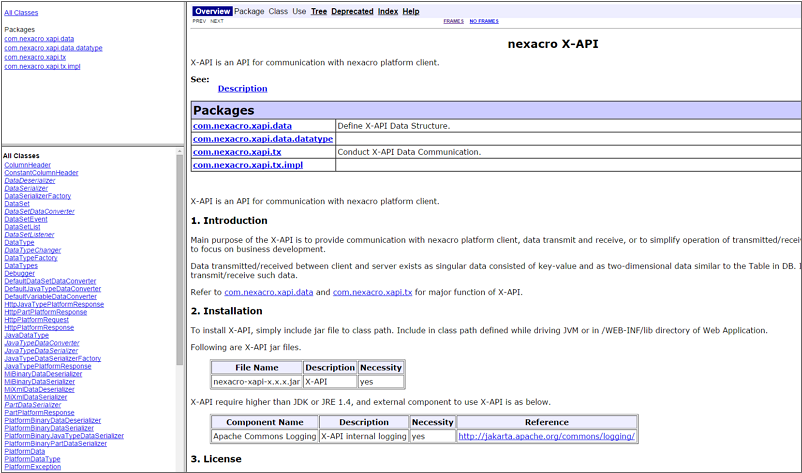This screenshot has width=802, height=473.
Task: Open the PartPlatformResponse class
Action: (x=39, y=413)
